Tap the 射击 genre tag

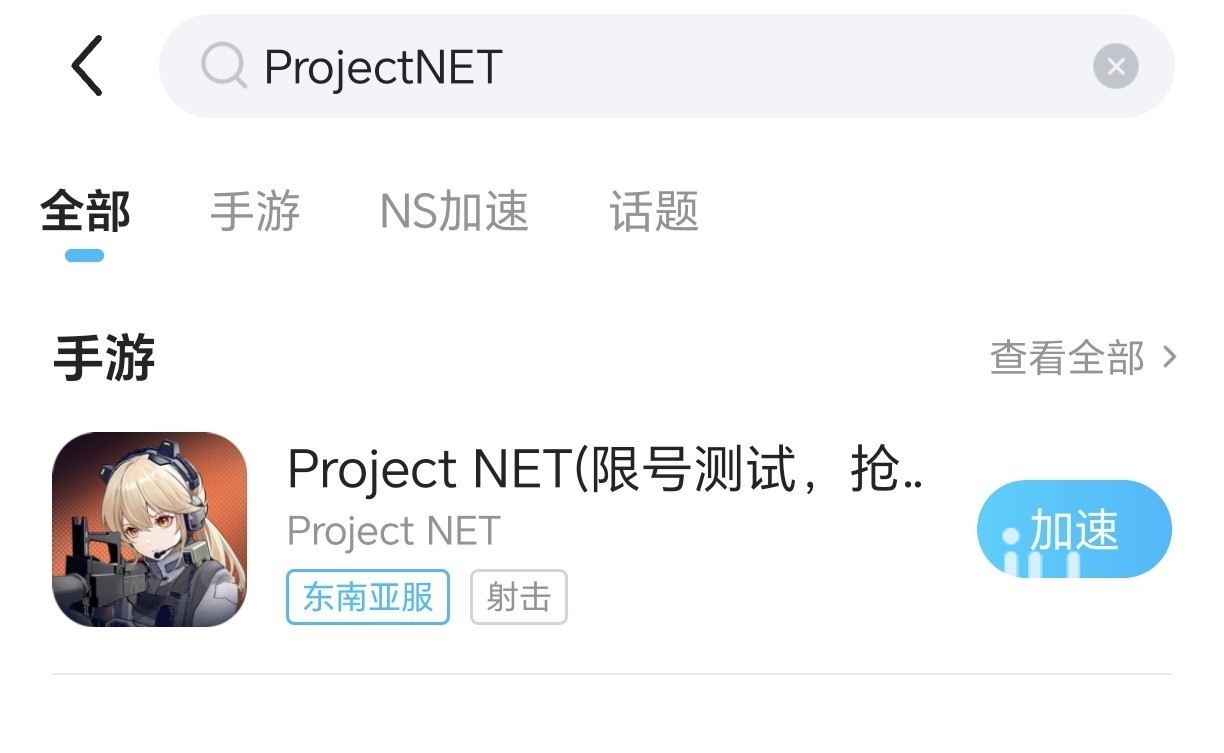(x=518, y=597)
